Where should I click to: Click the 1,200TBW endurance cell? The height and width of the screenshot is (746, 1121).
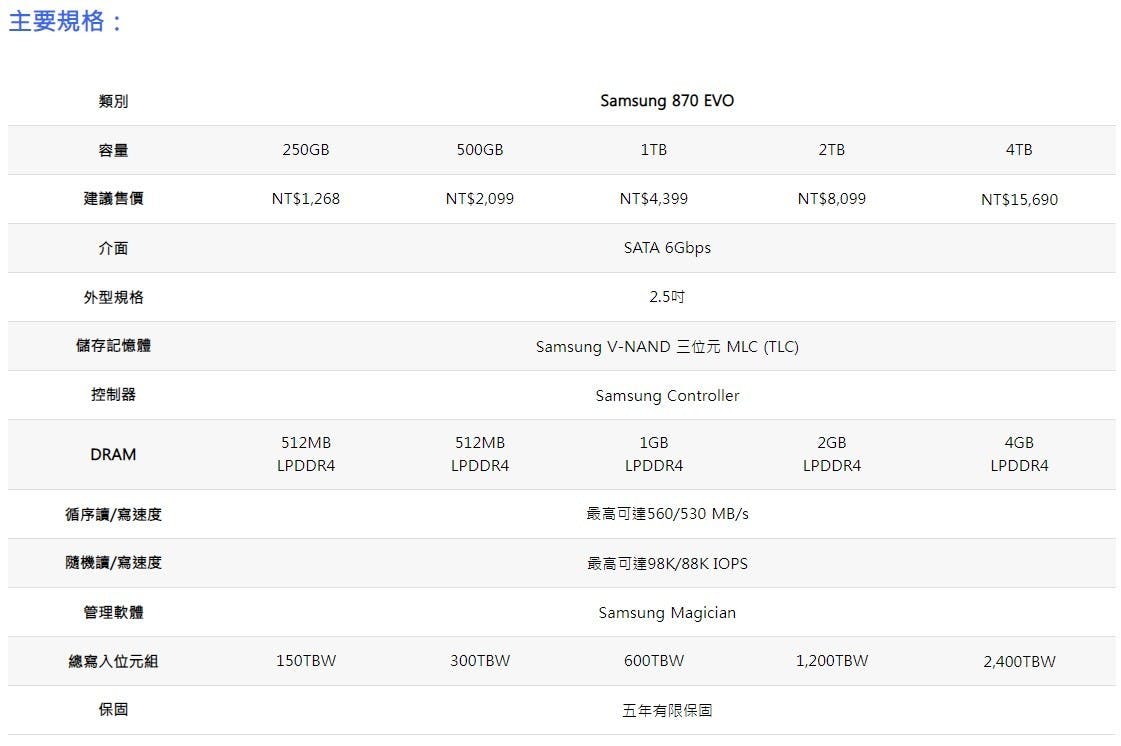click(x=832, y=661)
